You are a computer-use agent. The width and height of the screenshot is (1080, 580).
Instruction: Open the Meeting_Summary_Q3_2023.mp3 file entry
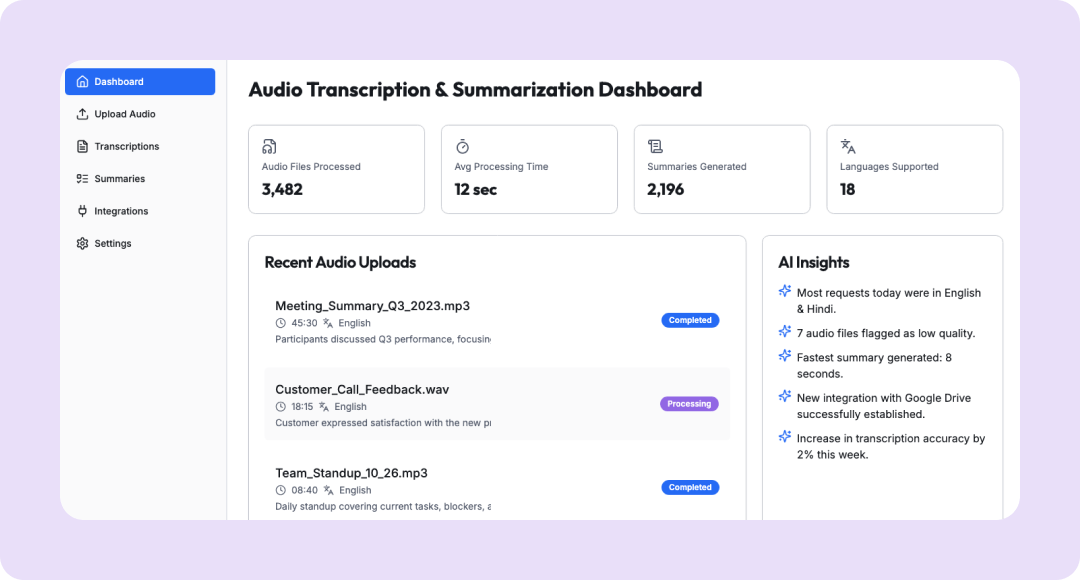point(372,306)
